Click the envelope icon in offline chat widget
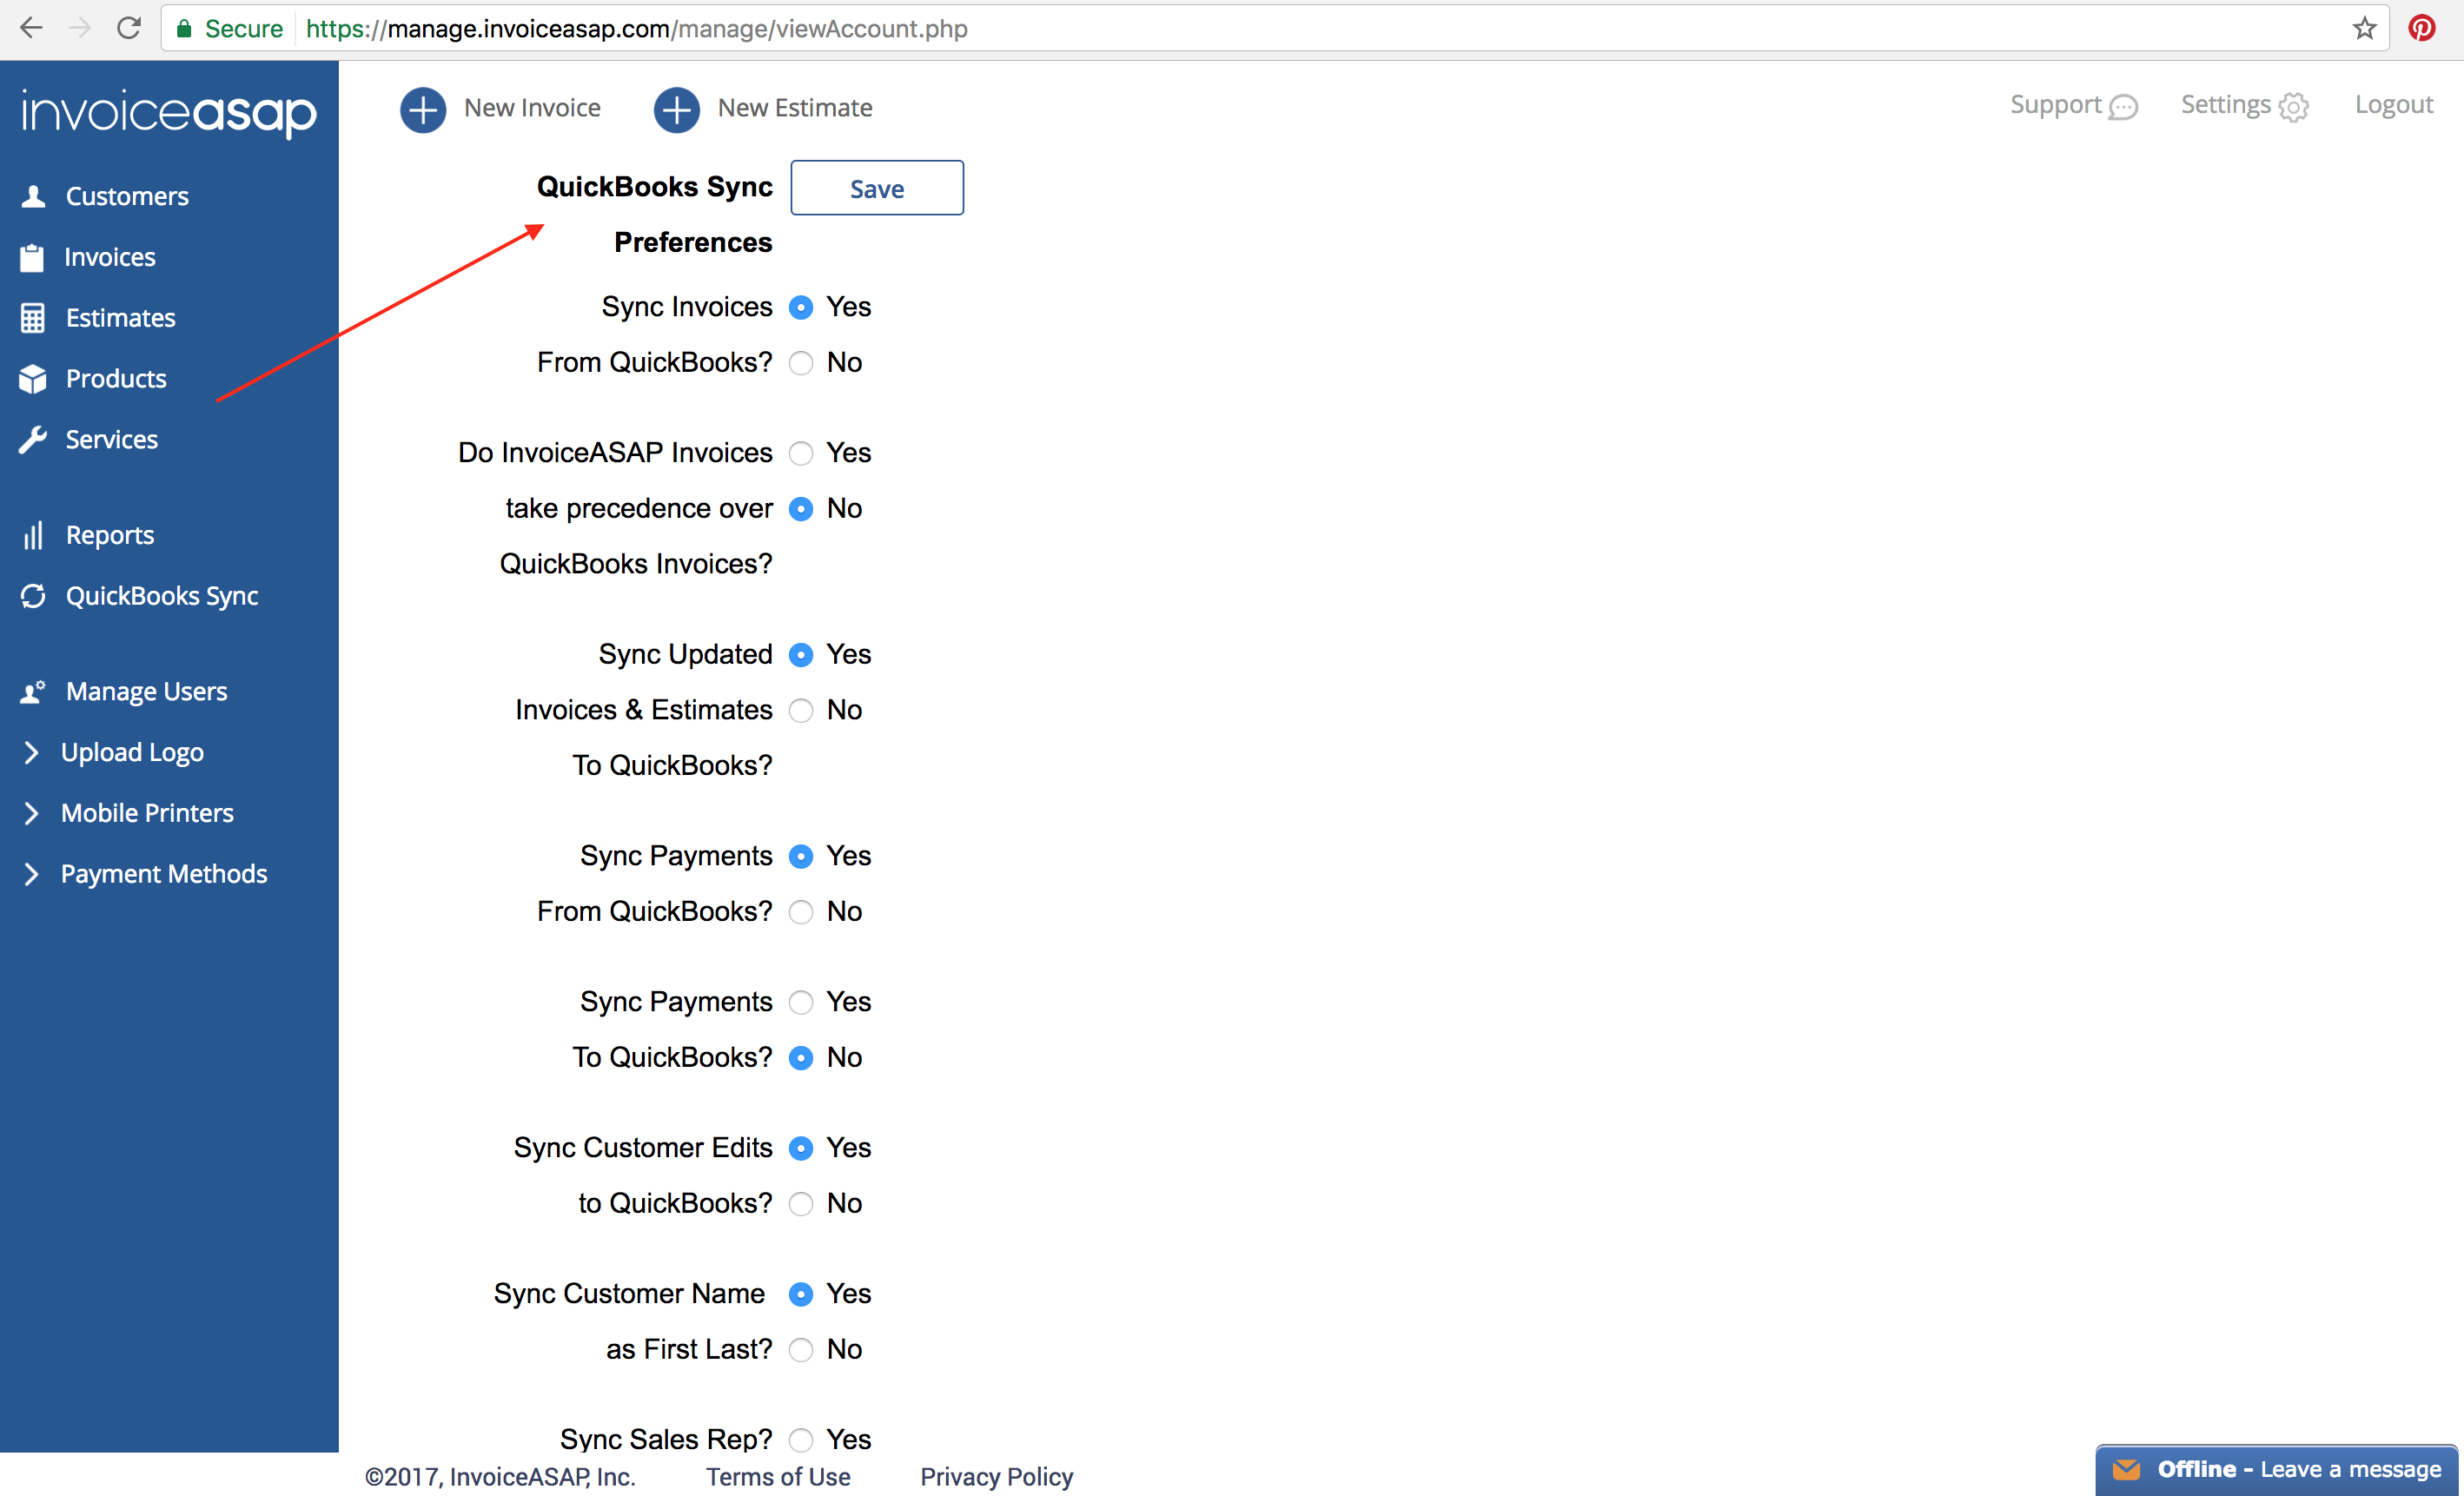This screenshot has width=2464, height=1496. (2127, 1469)
